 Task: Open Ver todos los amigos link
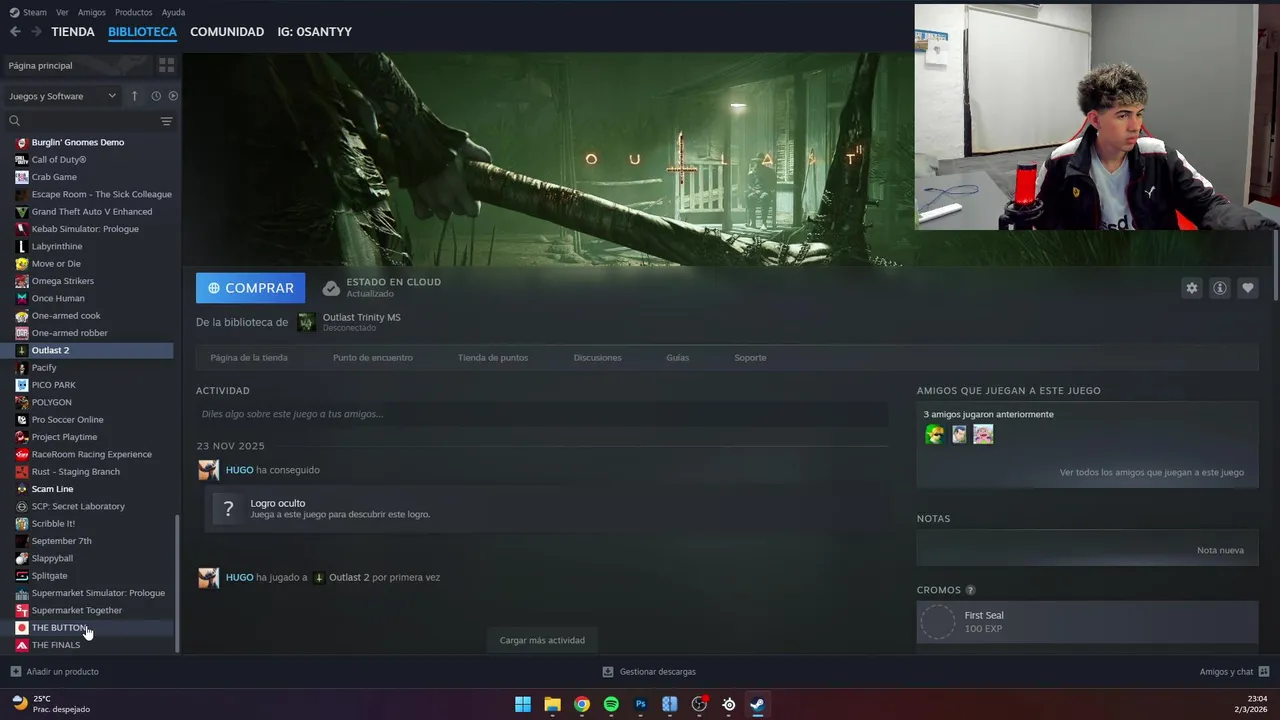pos(1152,473)
